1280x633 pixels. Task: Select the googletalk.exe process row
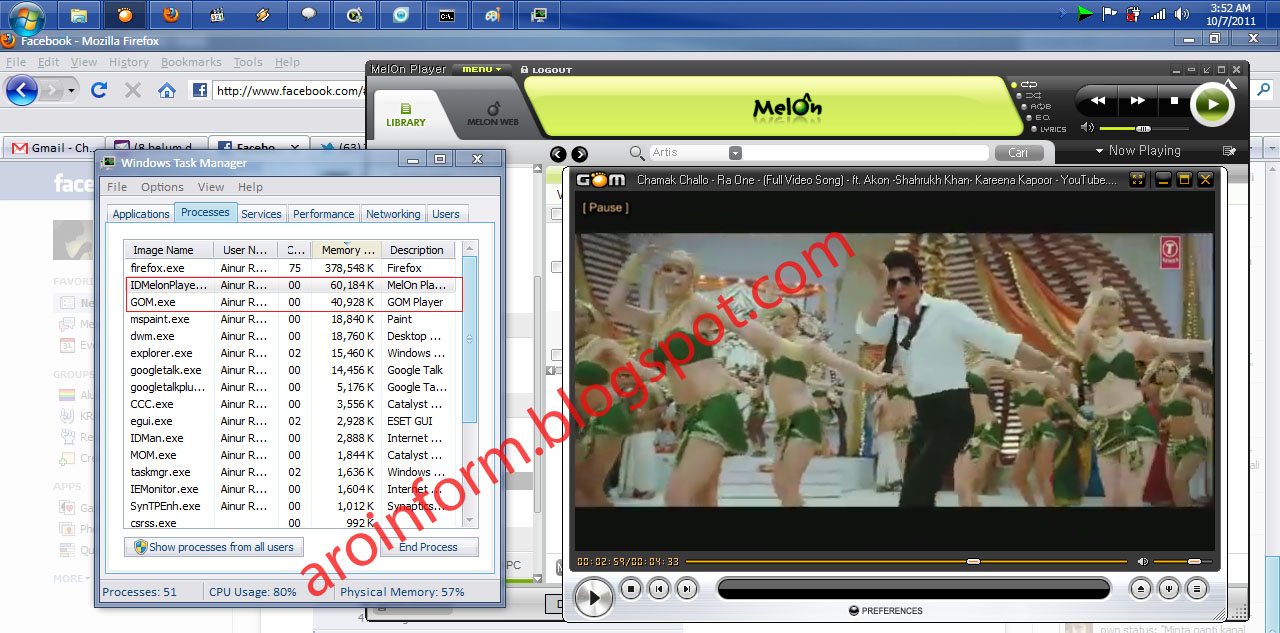click(x=292, y=370)
